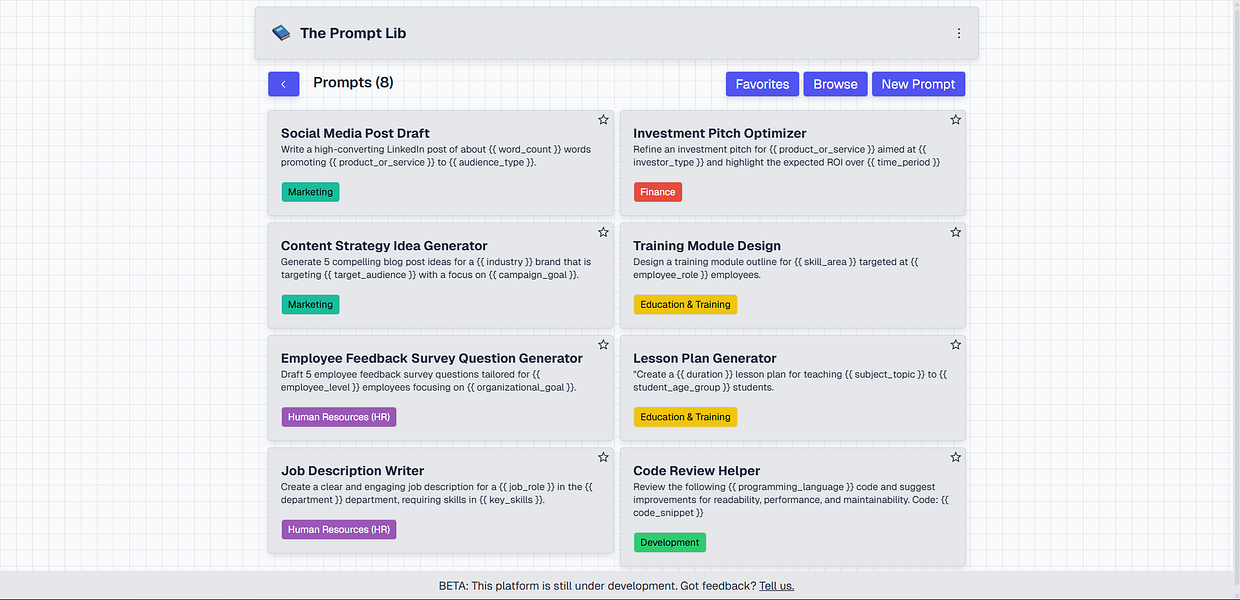Favorite the Code Review Helper prompt
The width and height of the screenshot is (1240, 600).
pyautogui.click(x=955, y=457)
